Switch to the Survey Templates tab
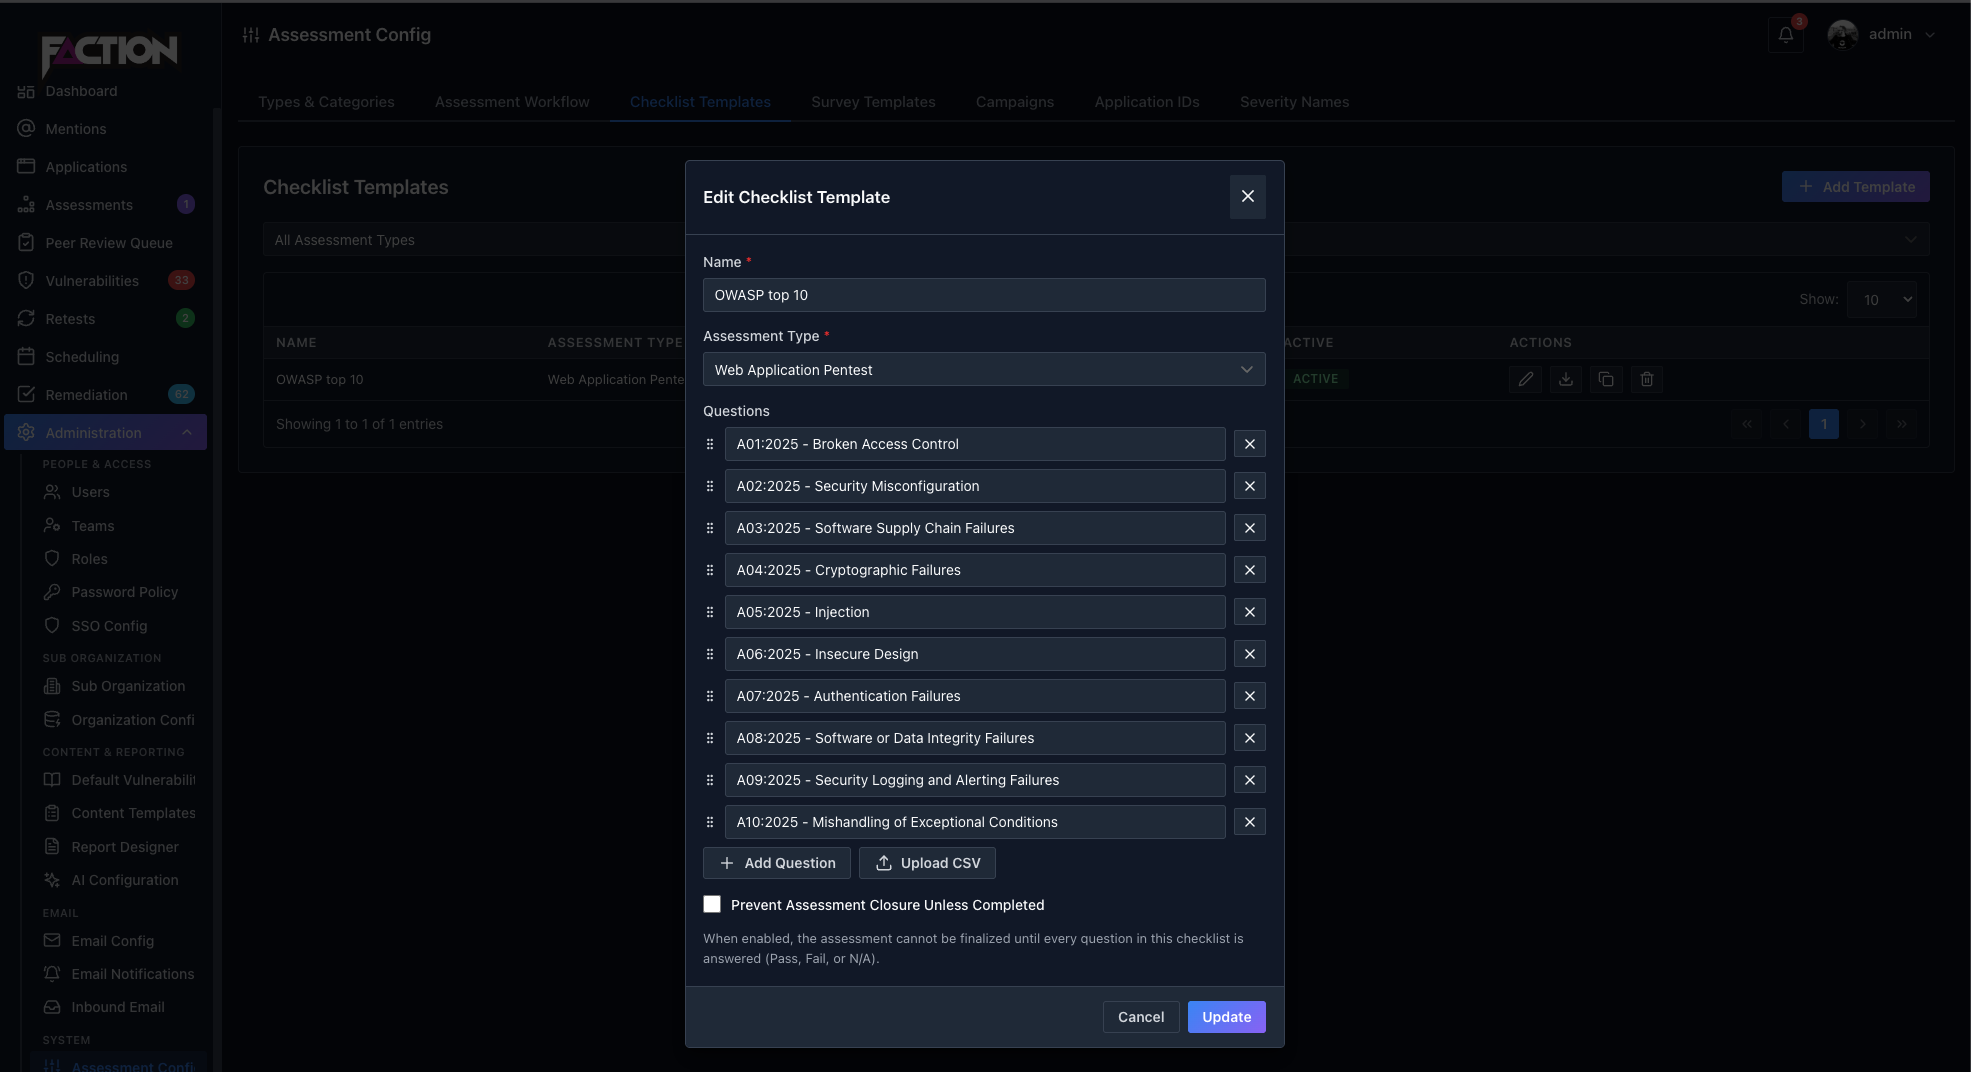The image size is (1971, 1072). (873, 102)
